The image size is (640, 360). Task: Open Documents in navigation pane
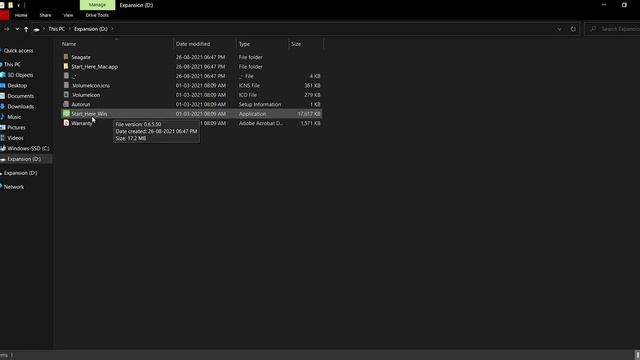coord(20,96)
